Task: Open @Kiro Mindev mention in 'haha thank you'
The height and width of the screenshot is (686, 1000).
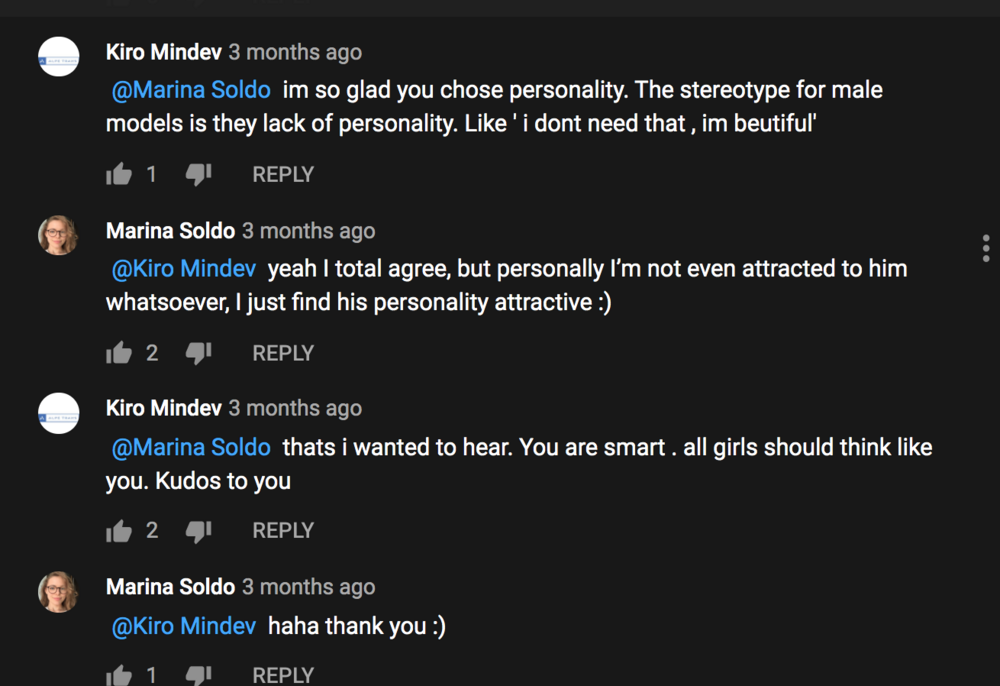Action: coord(184,626)
